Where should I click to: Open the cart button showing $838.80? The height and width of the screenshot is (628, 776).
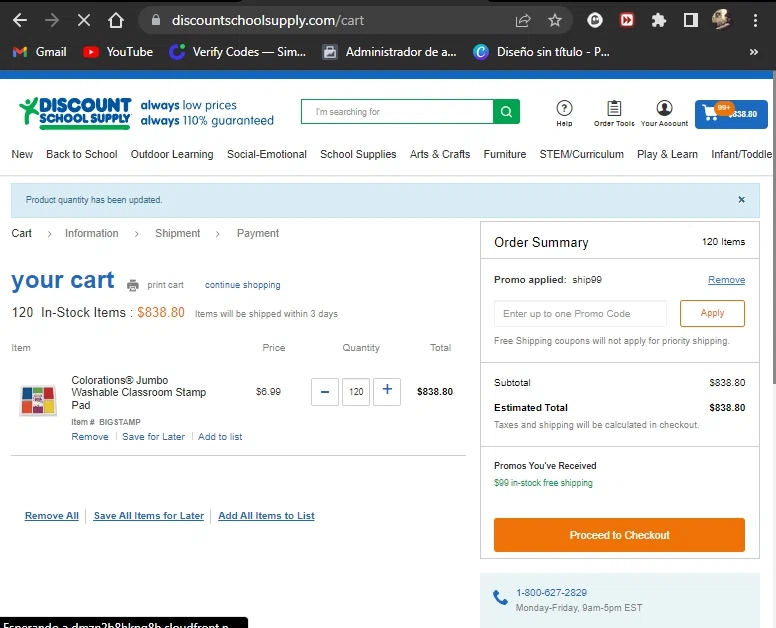click(731, 114)
